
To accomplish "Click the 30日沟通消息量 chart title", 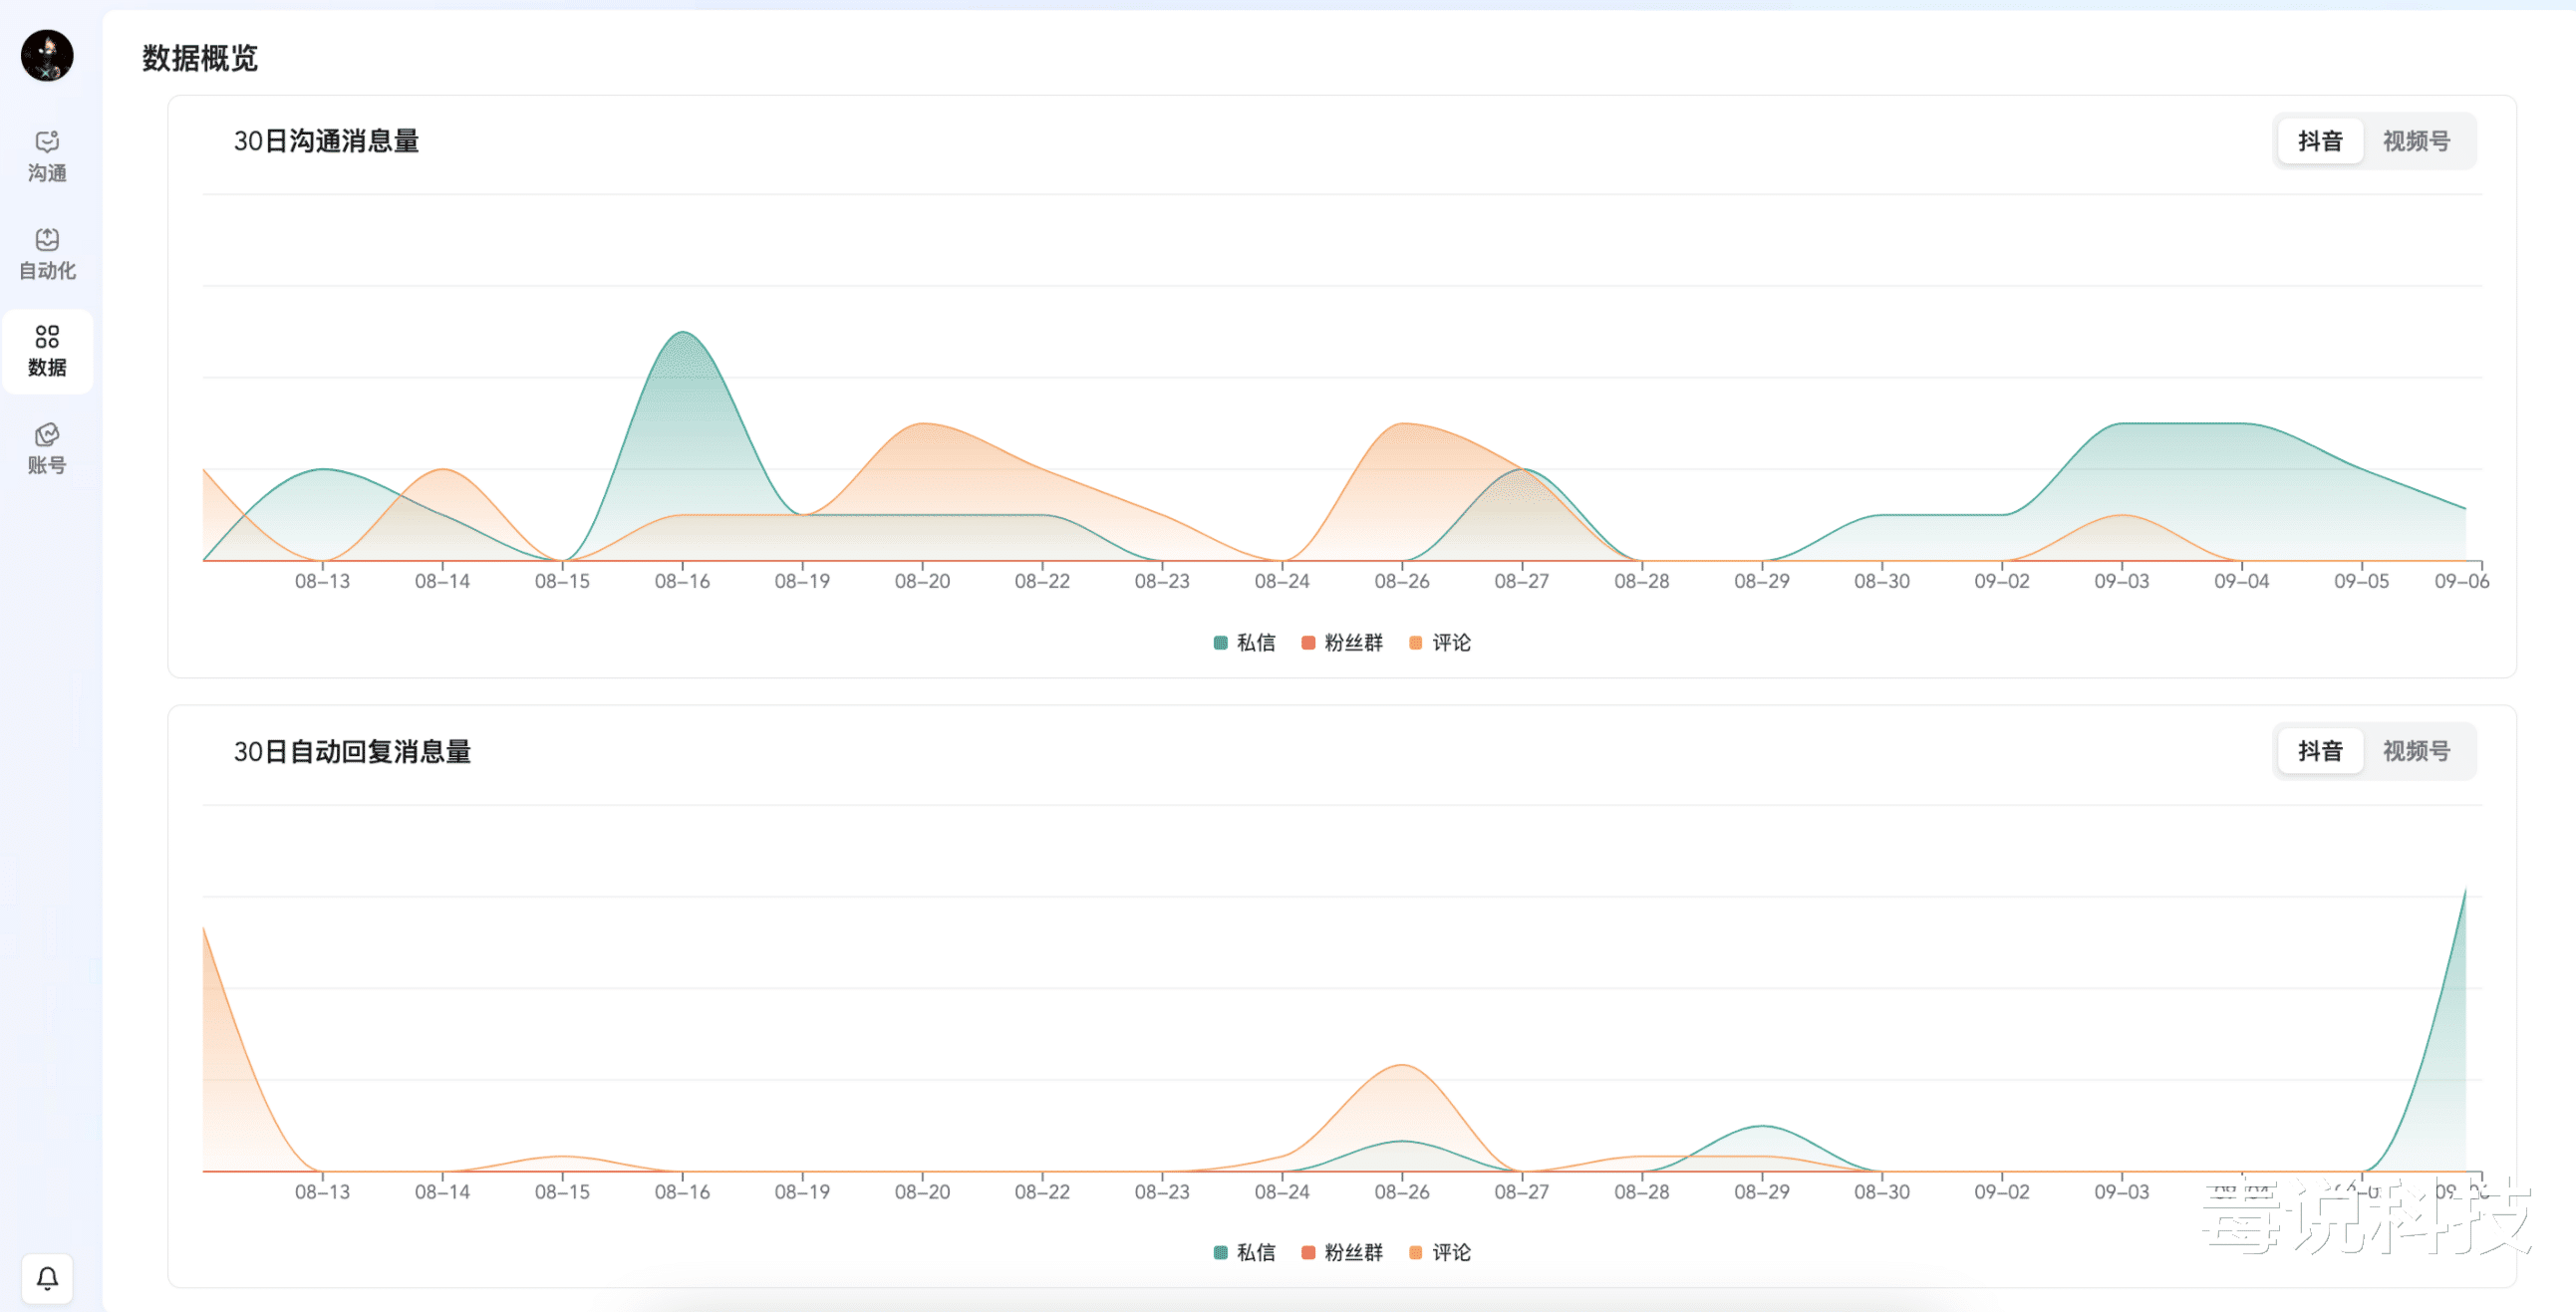I will click(326, 141).
